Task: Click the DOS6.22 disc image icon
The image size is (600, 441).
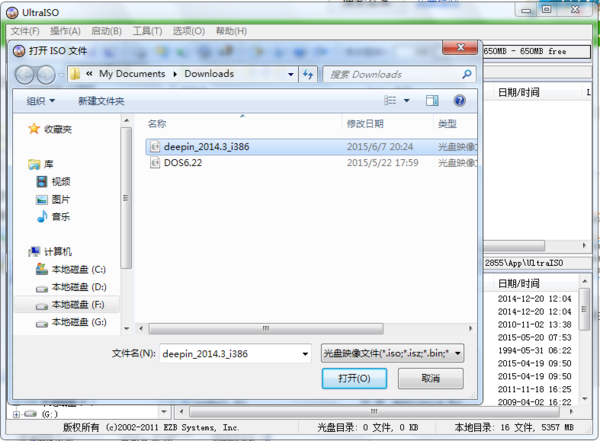Action: pyautogui.click(x=155, y=163)
